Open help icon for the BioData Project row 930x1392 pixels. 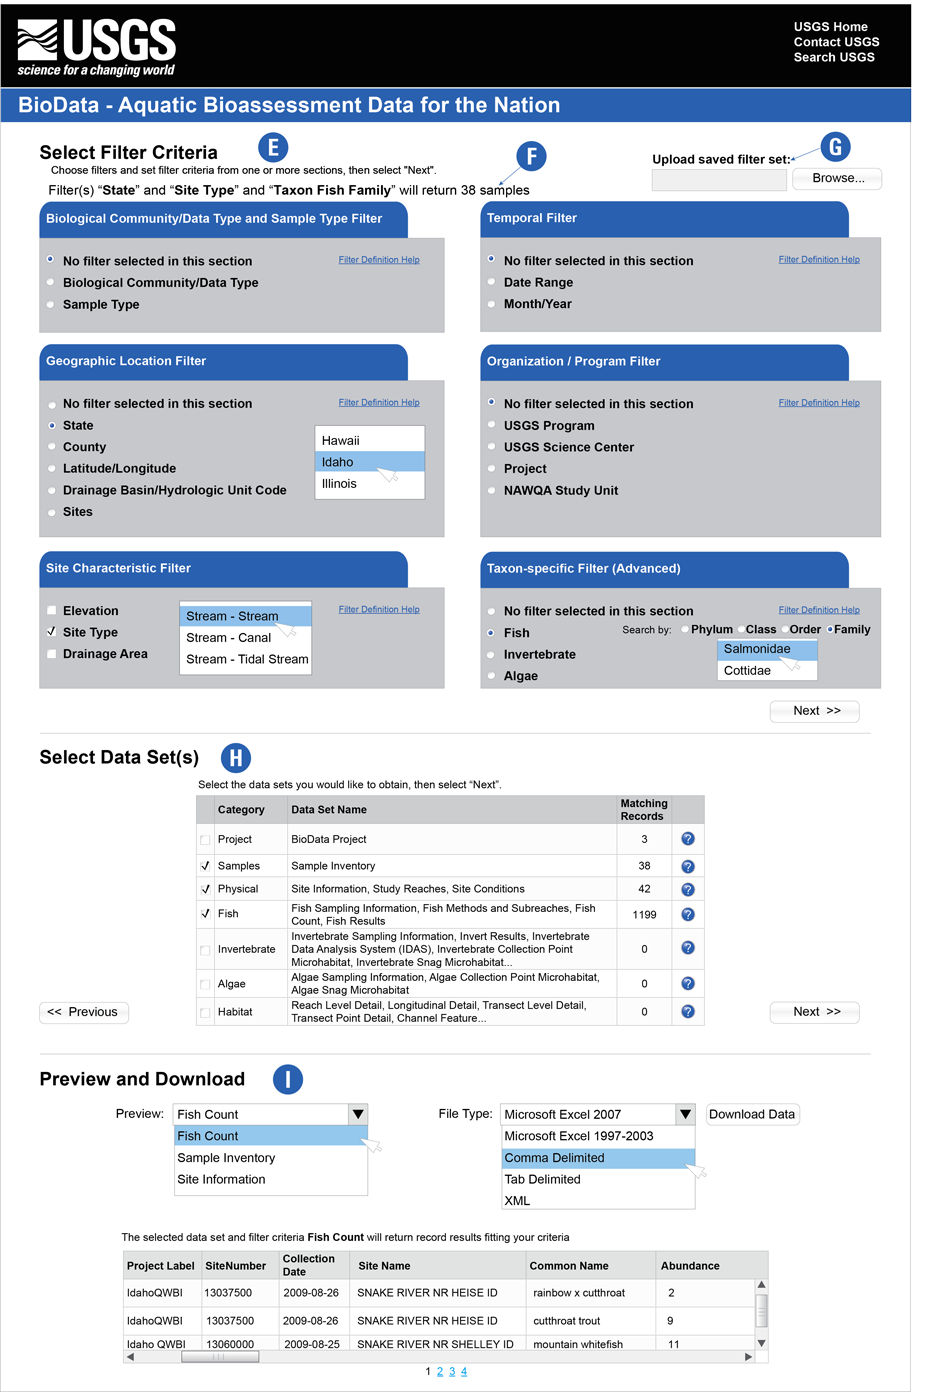coord(687,839)
